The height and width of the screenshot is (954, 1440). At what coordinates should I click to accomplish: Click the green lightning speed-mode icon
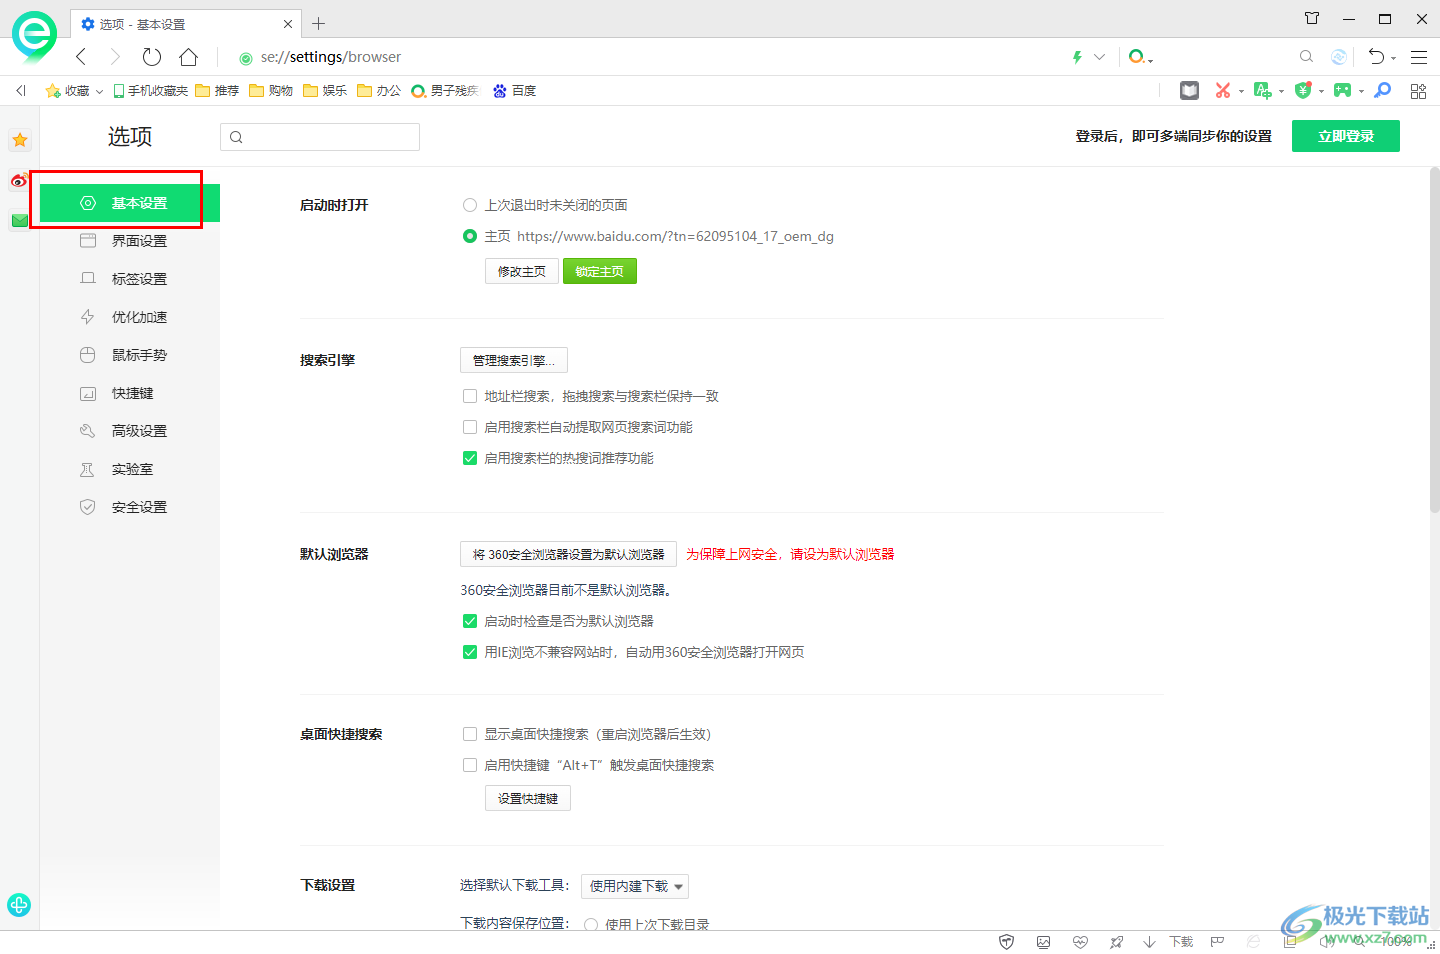[x=1077, y=57]
